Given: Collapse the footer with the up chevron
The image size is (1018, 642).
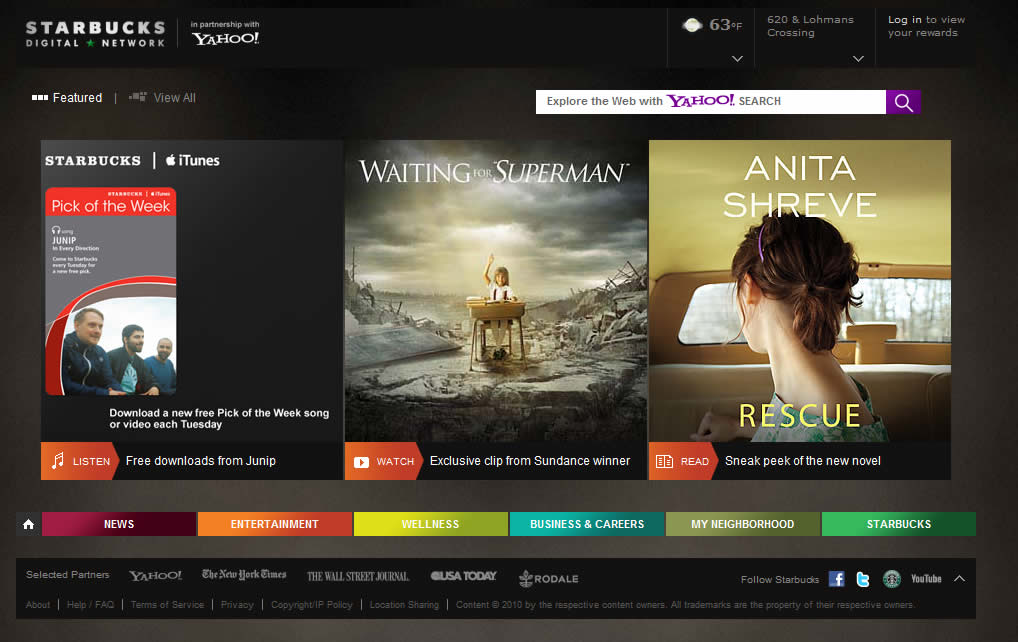Looking at the screenshot, I should point(960,578).
